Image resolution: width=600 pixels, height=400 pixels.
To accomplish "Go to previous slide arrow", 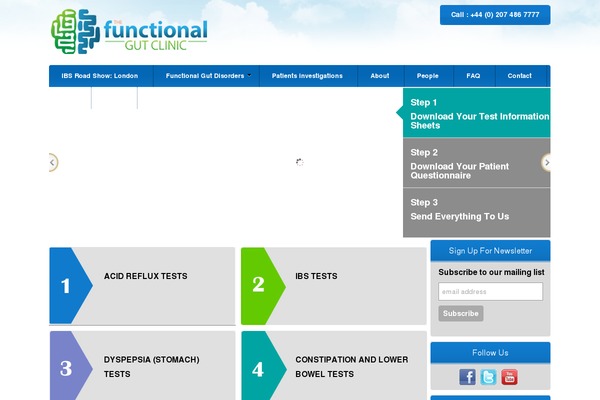I will click(x=53, y=162).
